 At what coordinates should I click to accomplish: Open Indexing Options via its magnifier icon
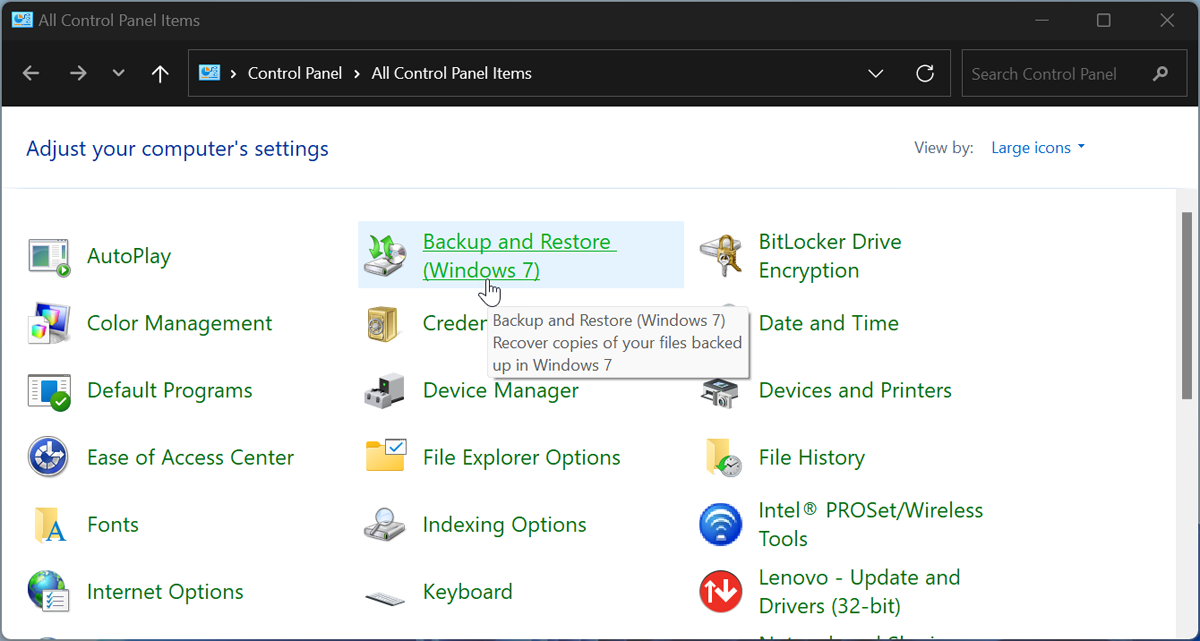click(385, 524)
